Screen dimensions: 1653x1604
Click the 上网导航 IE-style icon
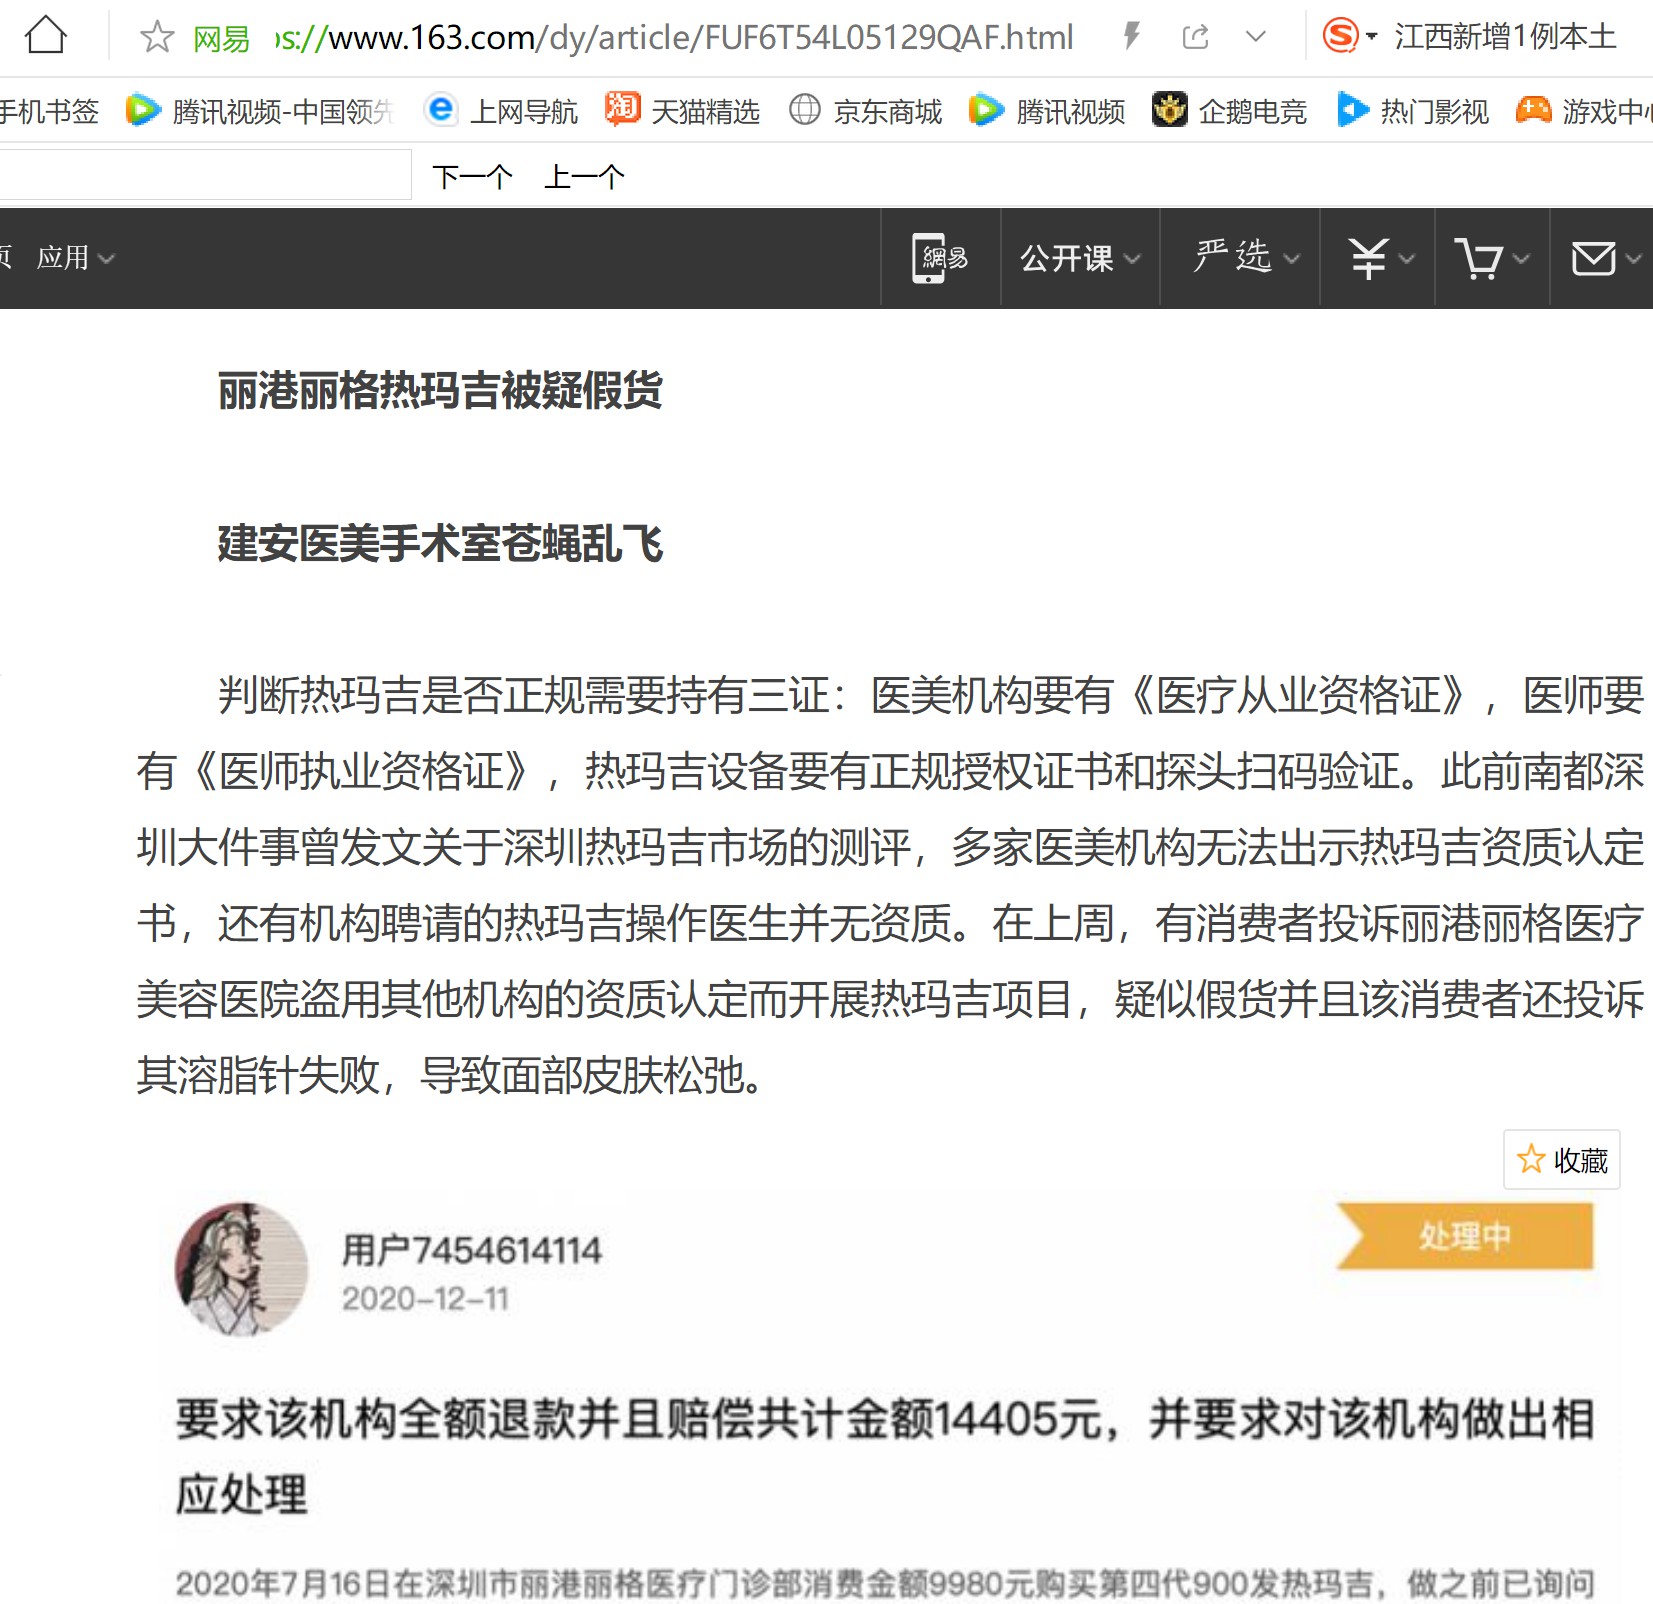[x=441, y=109]
